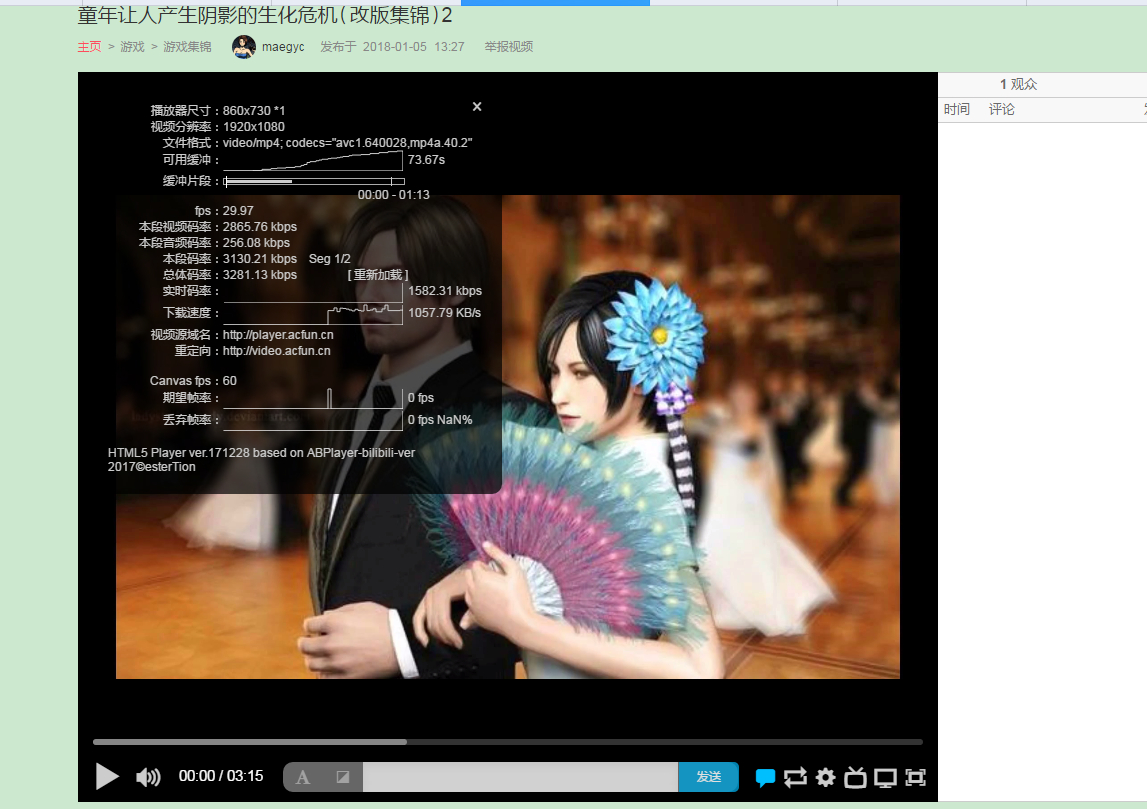Switch to TV mini mode icon
Screen dimensions: 1147x809
(x=855, y=777)
